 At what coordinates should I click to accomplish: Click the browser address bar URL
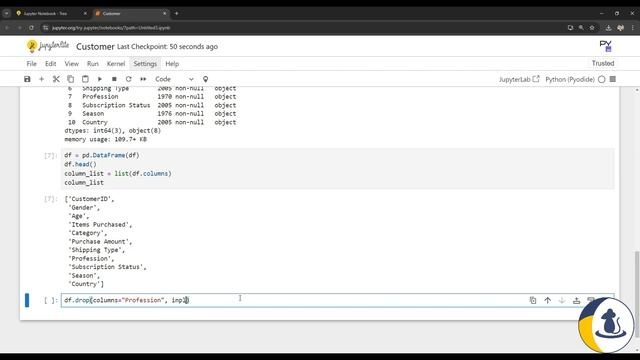point(111,28)
